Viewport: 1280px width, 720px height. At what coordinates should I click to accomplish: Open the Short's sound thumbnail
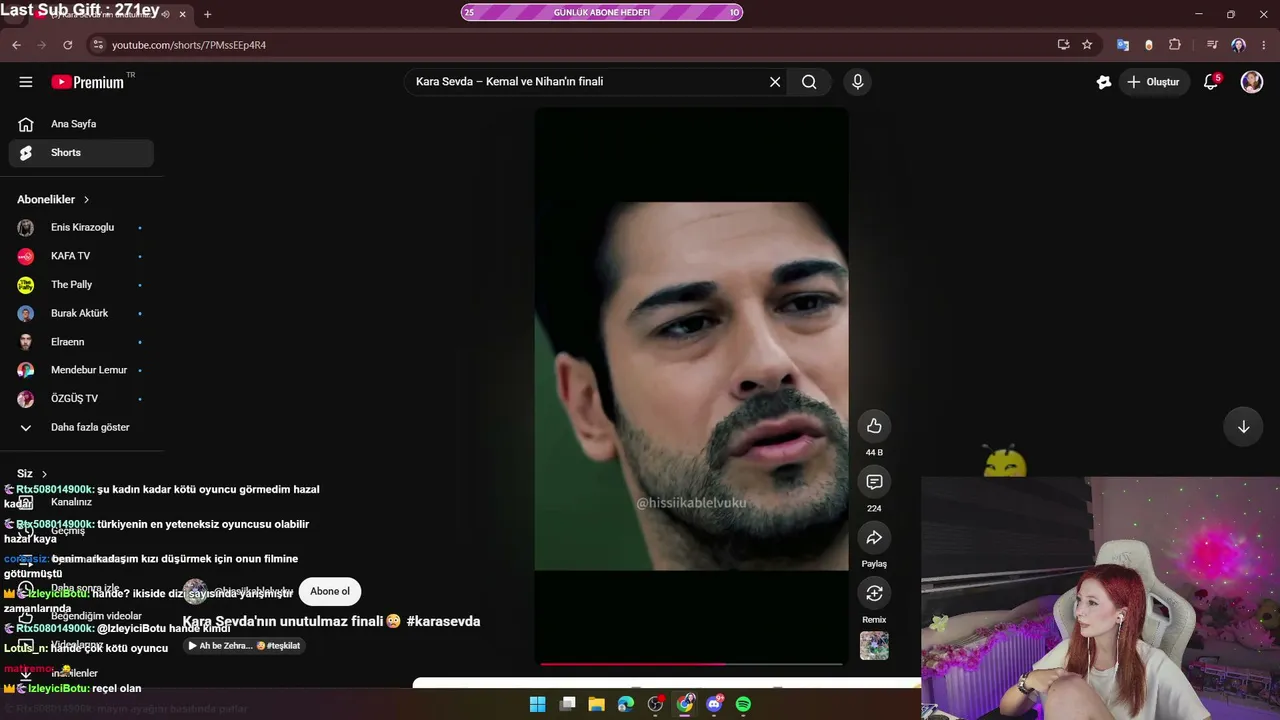click(x=874, y=646)
